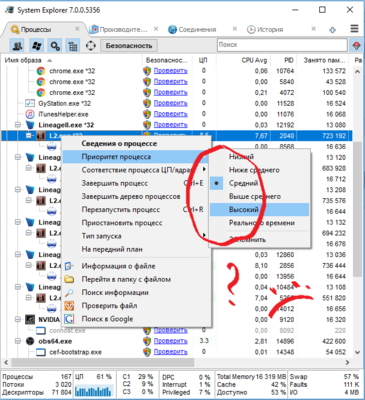Toggle the Windows system processes icon
365x400 pixels.
[x=36, y=45]
